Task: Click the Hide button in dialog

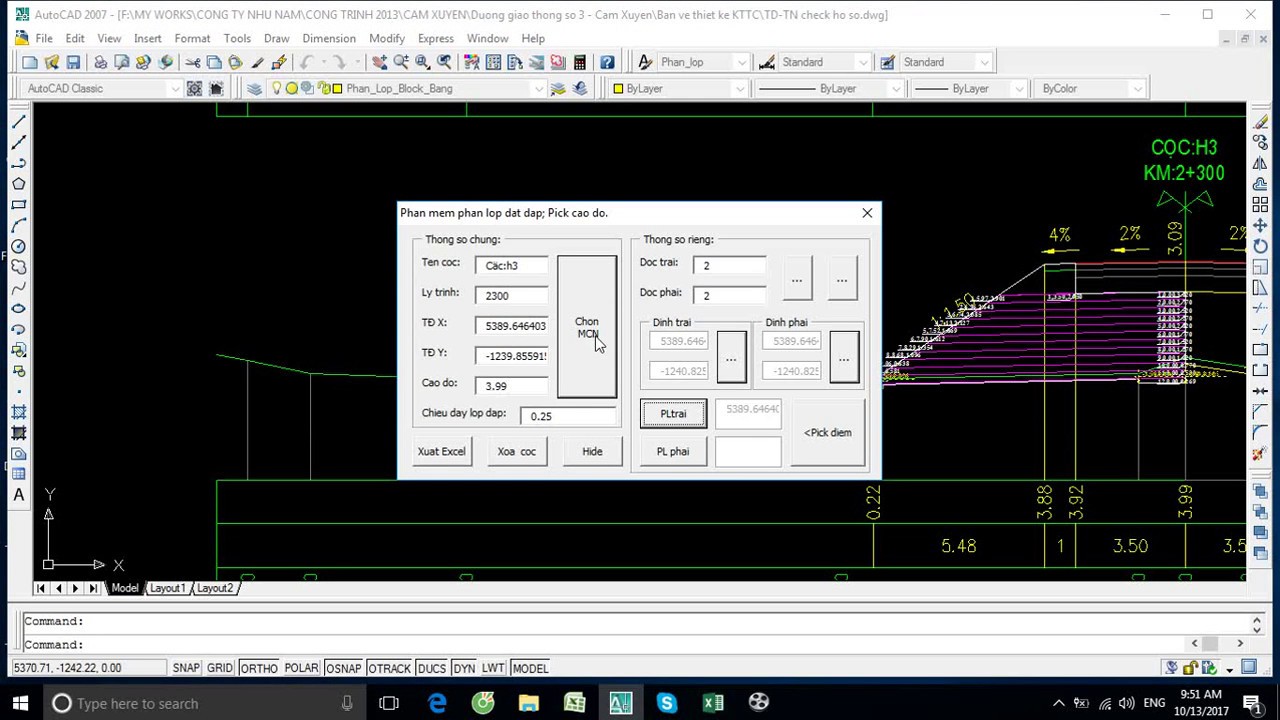Action: 592,451
